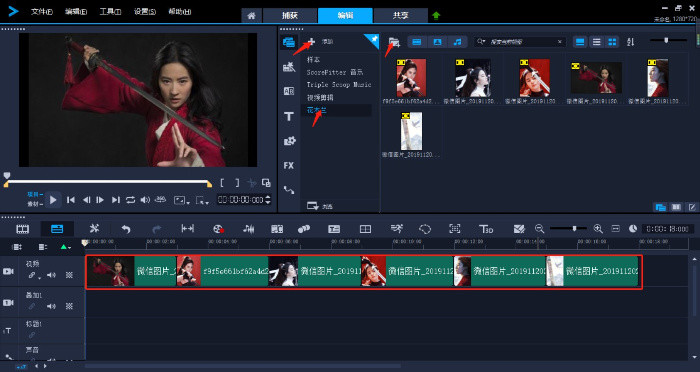Open the record/capture option
The width and height of the screenshot is (700, 372).
[x=218, y=229]
